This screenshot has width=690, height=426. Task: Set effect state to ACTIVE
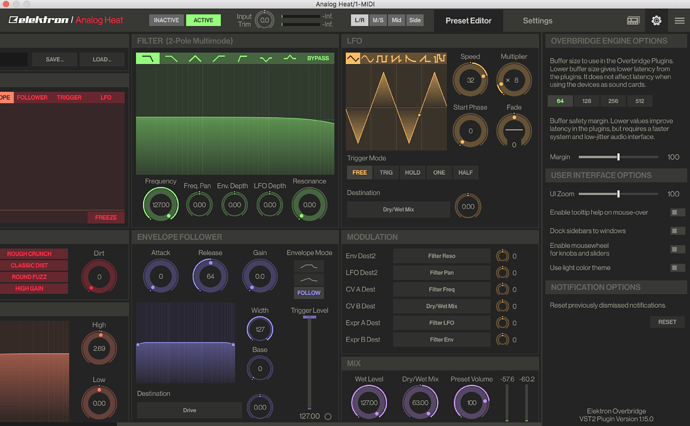203,20
